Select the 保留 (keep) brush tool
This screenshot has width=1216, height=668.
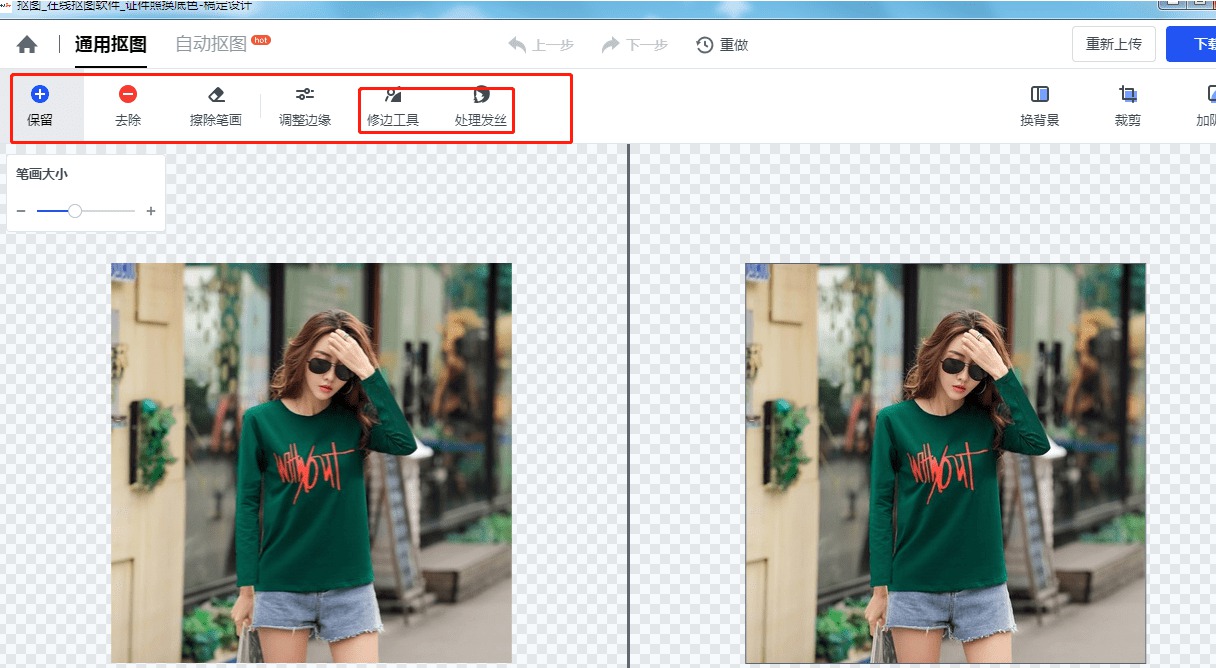(40, 106)
